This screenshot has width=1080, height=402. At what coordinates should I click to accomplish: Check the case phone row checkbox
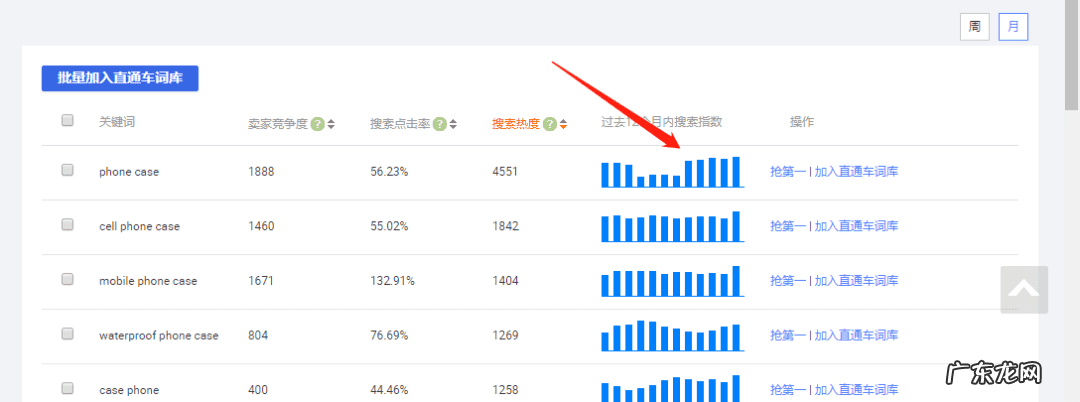coord(68,388)
